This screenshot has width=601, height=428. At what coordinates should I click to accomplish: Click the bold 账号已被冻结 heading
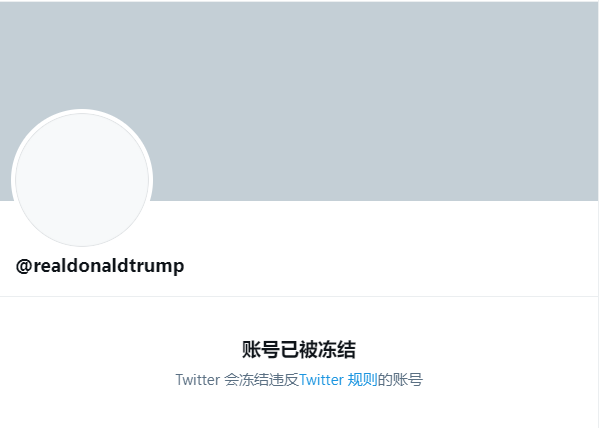pyautogui.click(x=299, y=349)
